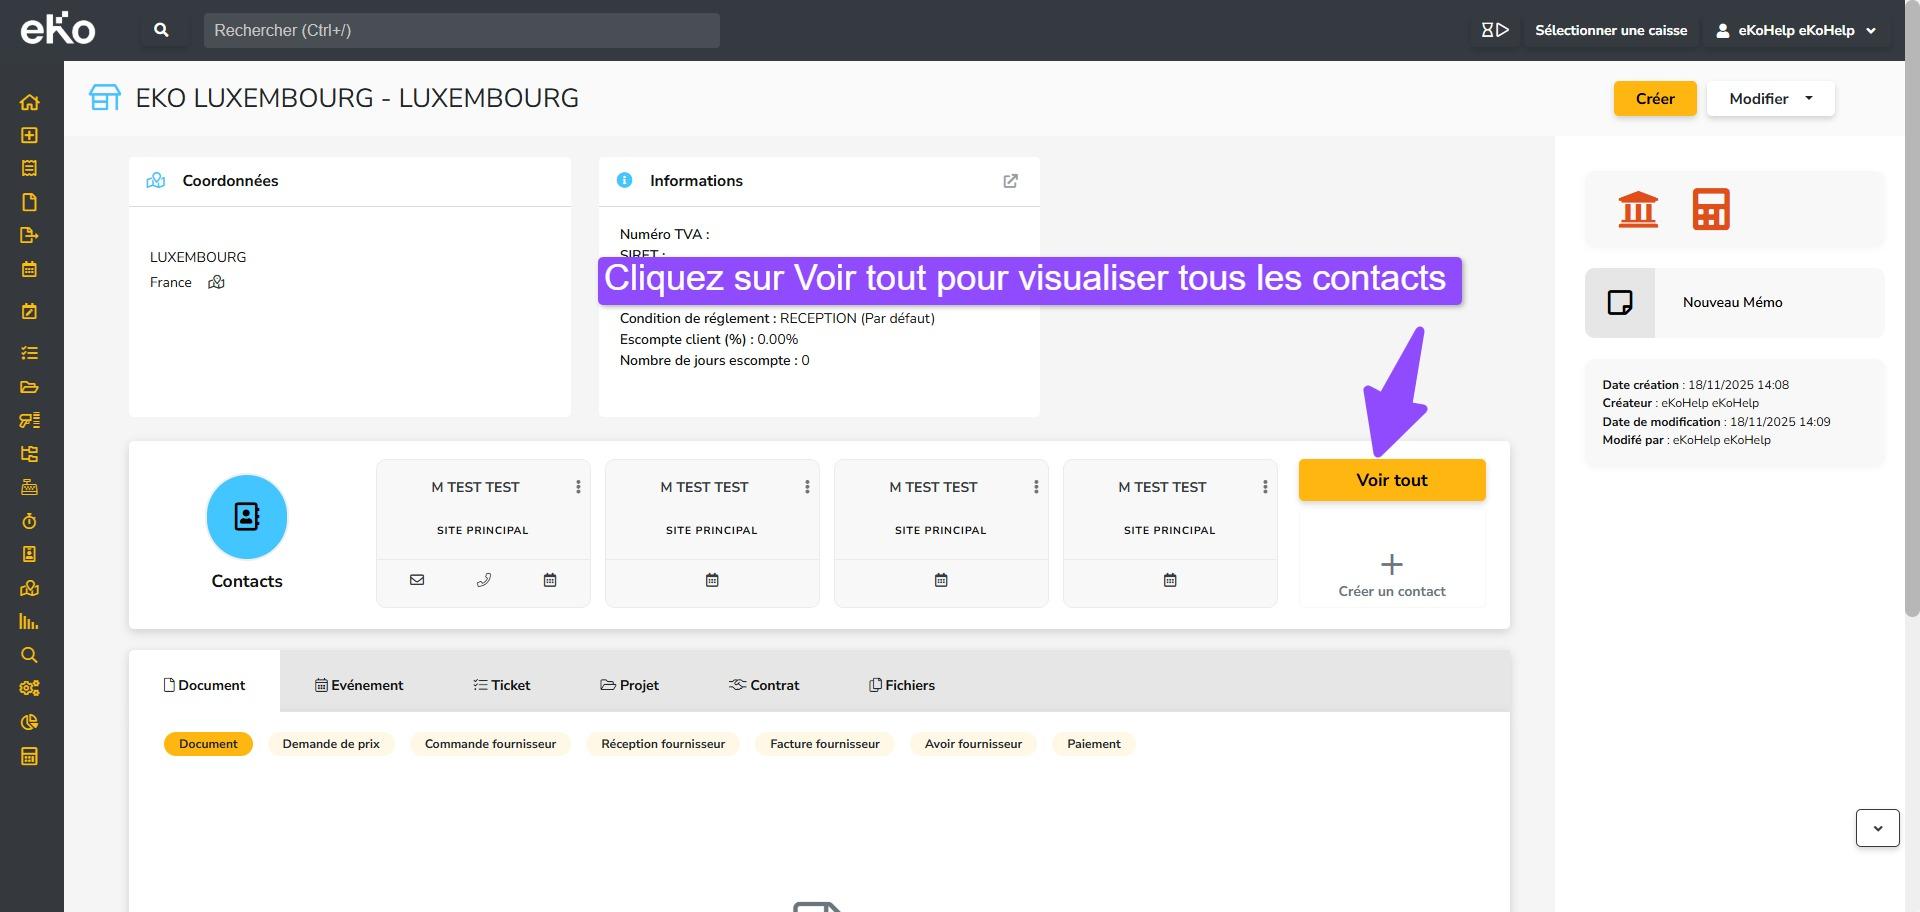This screenshot has width=1920, height=912.
Task: Select the Facture fournisseur filter
Action: (824, 744)
